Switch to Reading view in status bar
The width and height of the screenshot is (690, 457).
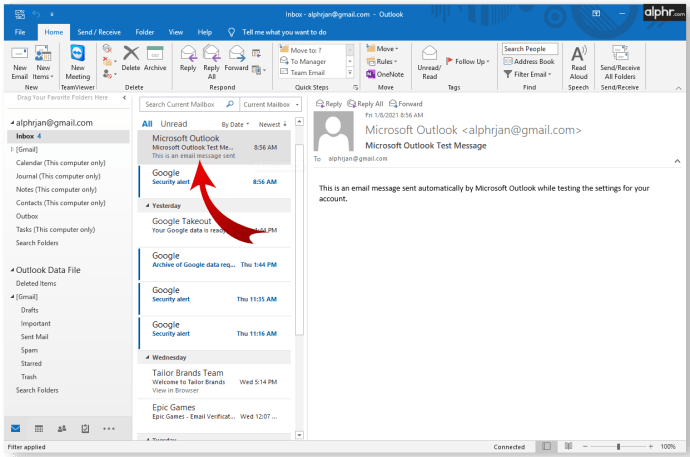click(569, 446)
